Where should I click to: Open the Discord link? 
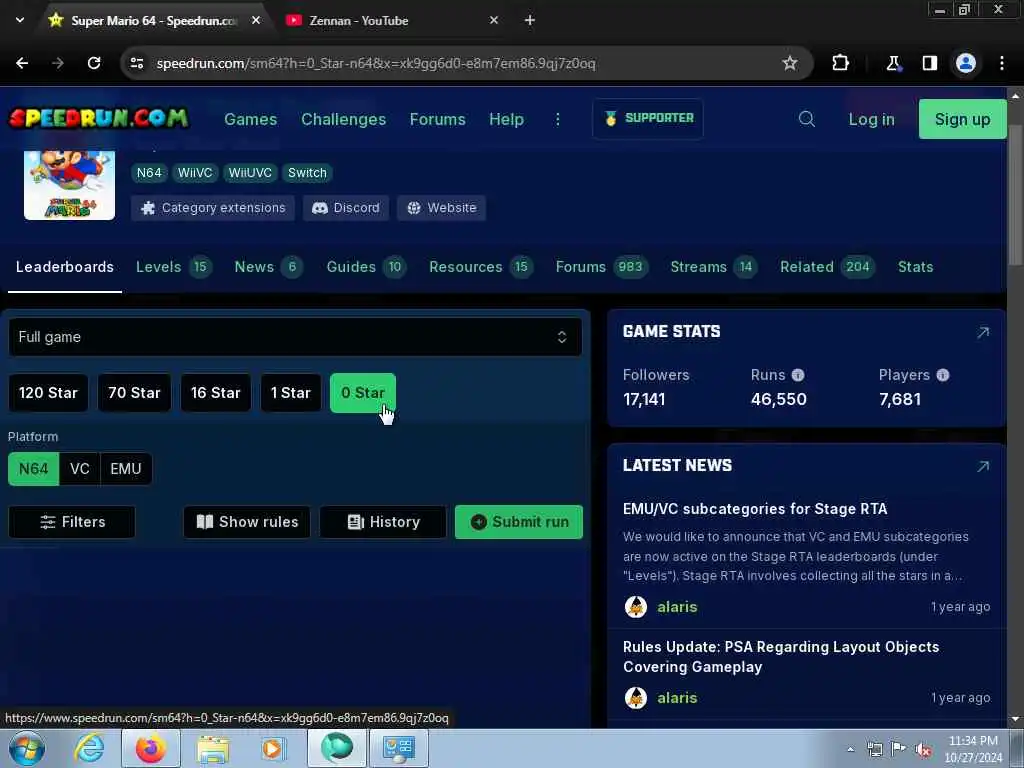pyautogui.click(x=345, y=208)
